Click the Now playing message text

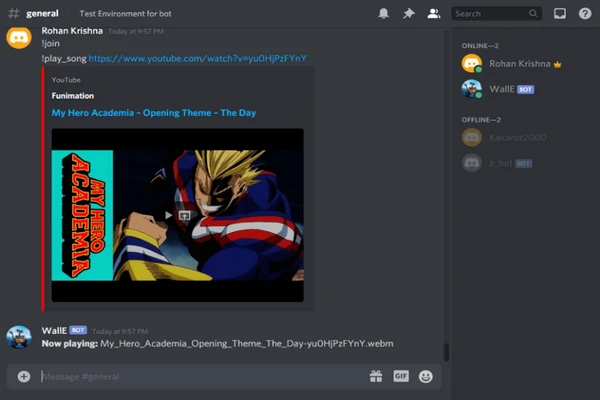point(217,343)
